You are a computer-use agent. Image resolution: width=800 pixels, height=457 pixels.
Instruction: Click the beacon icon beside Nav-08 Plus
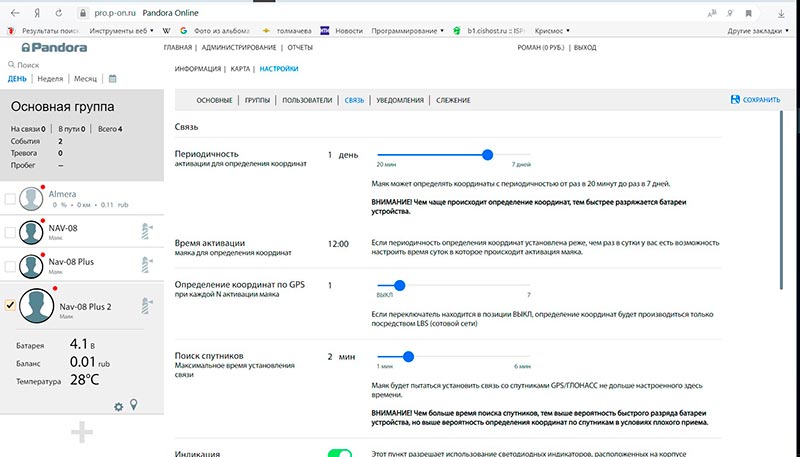148,266
